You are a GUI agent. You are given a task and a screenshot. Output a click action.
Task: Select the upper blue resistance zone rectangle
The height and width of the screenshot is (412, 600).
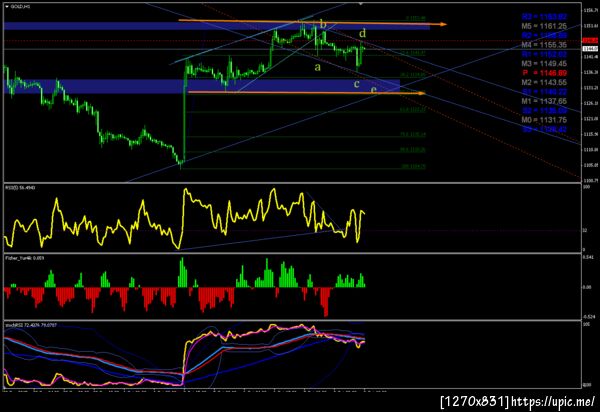(217, 26)
